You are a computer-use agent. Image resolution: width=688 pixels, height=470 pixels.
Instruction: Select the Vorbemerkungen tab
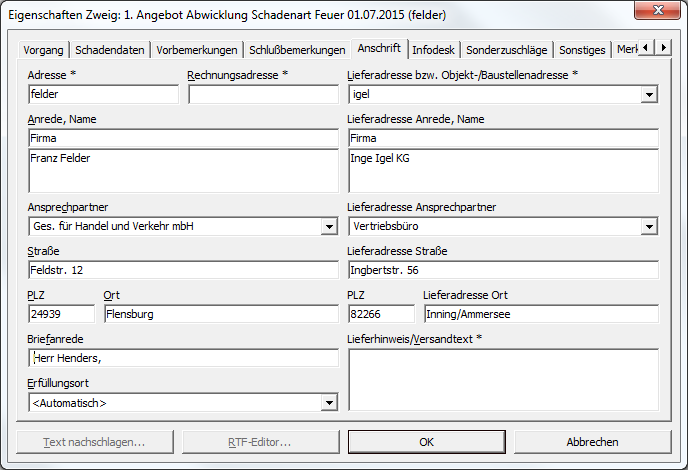click(x=197, y=50)
